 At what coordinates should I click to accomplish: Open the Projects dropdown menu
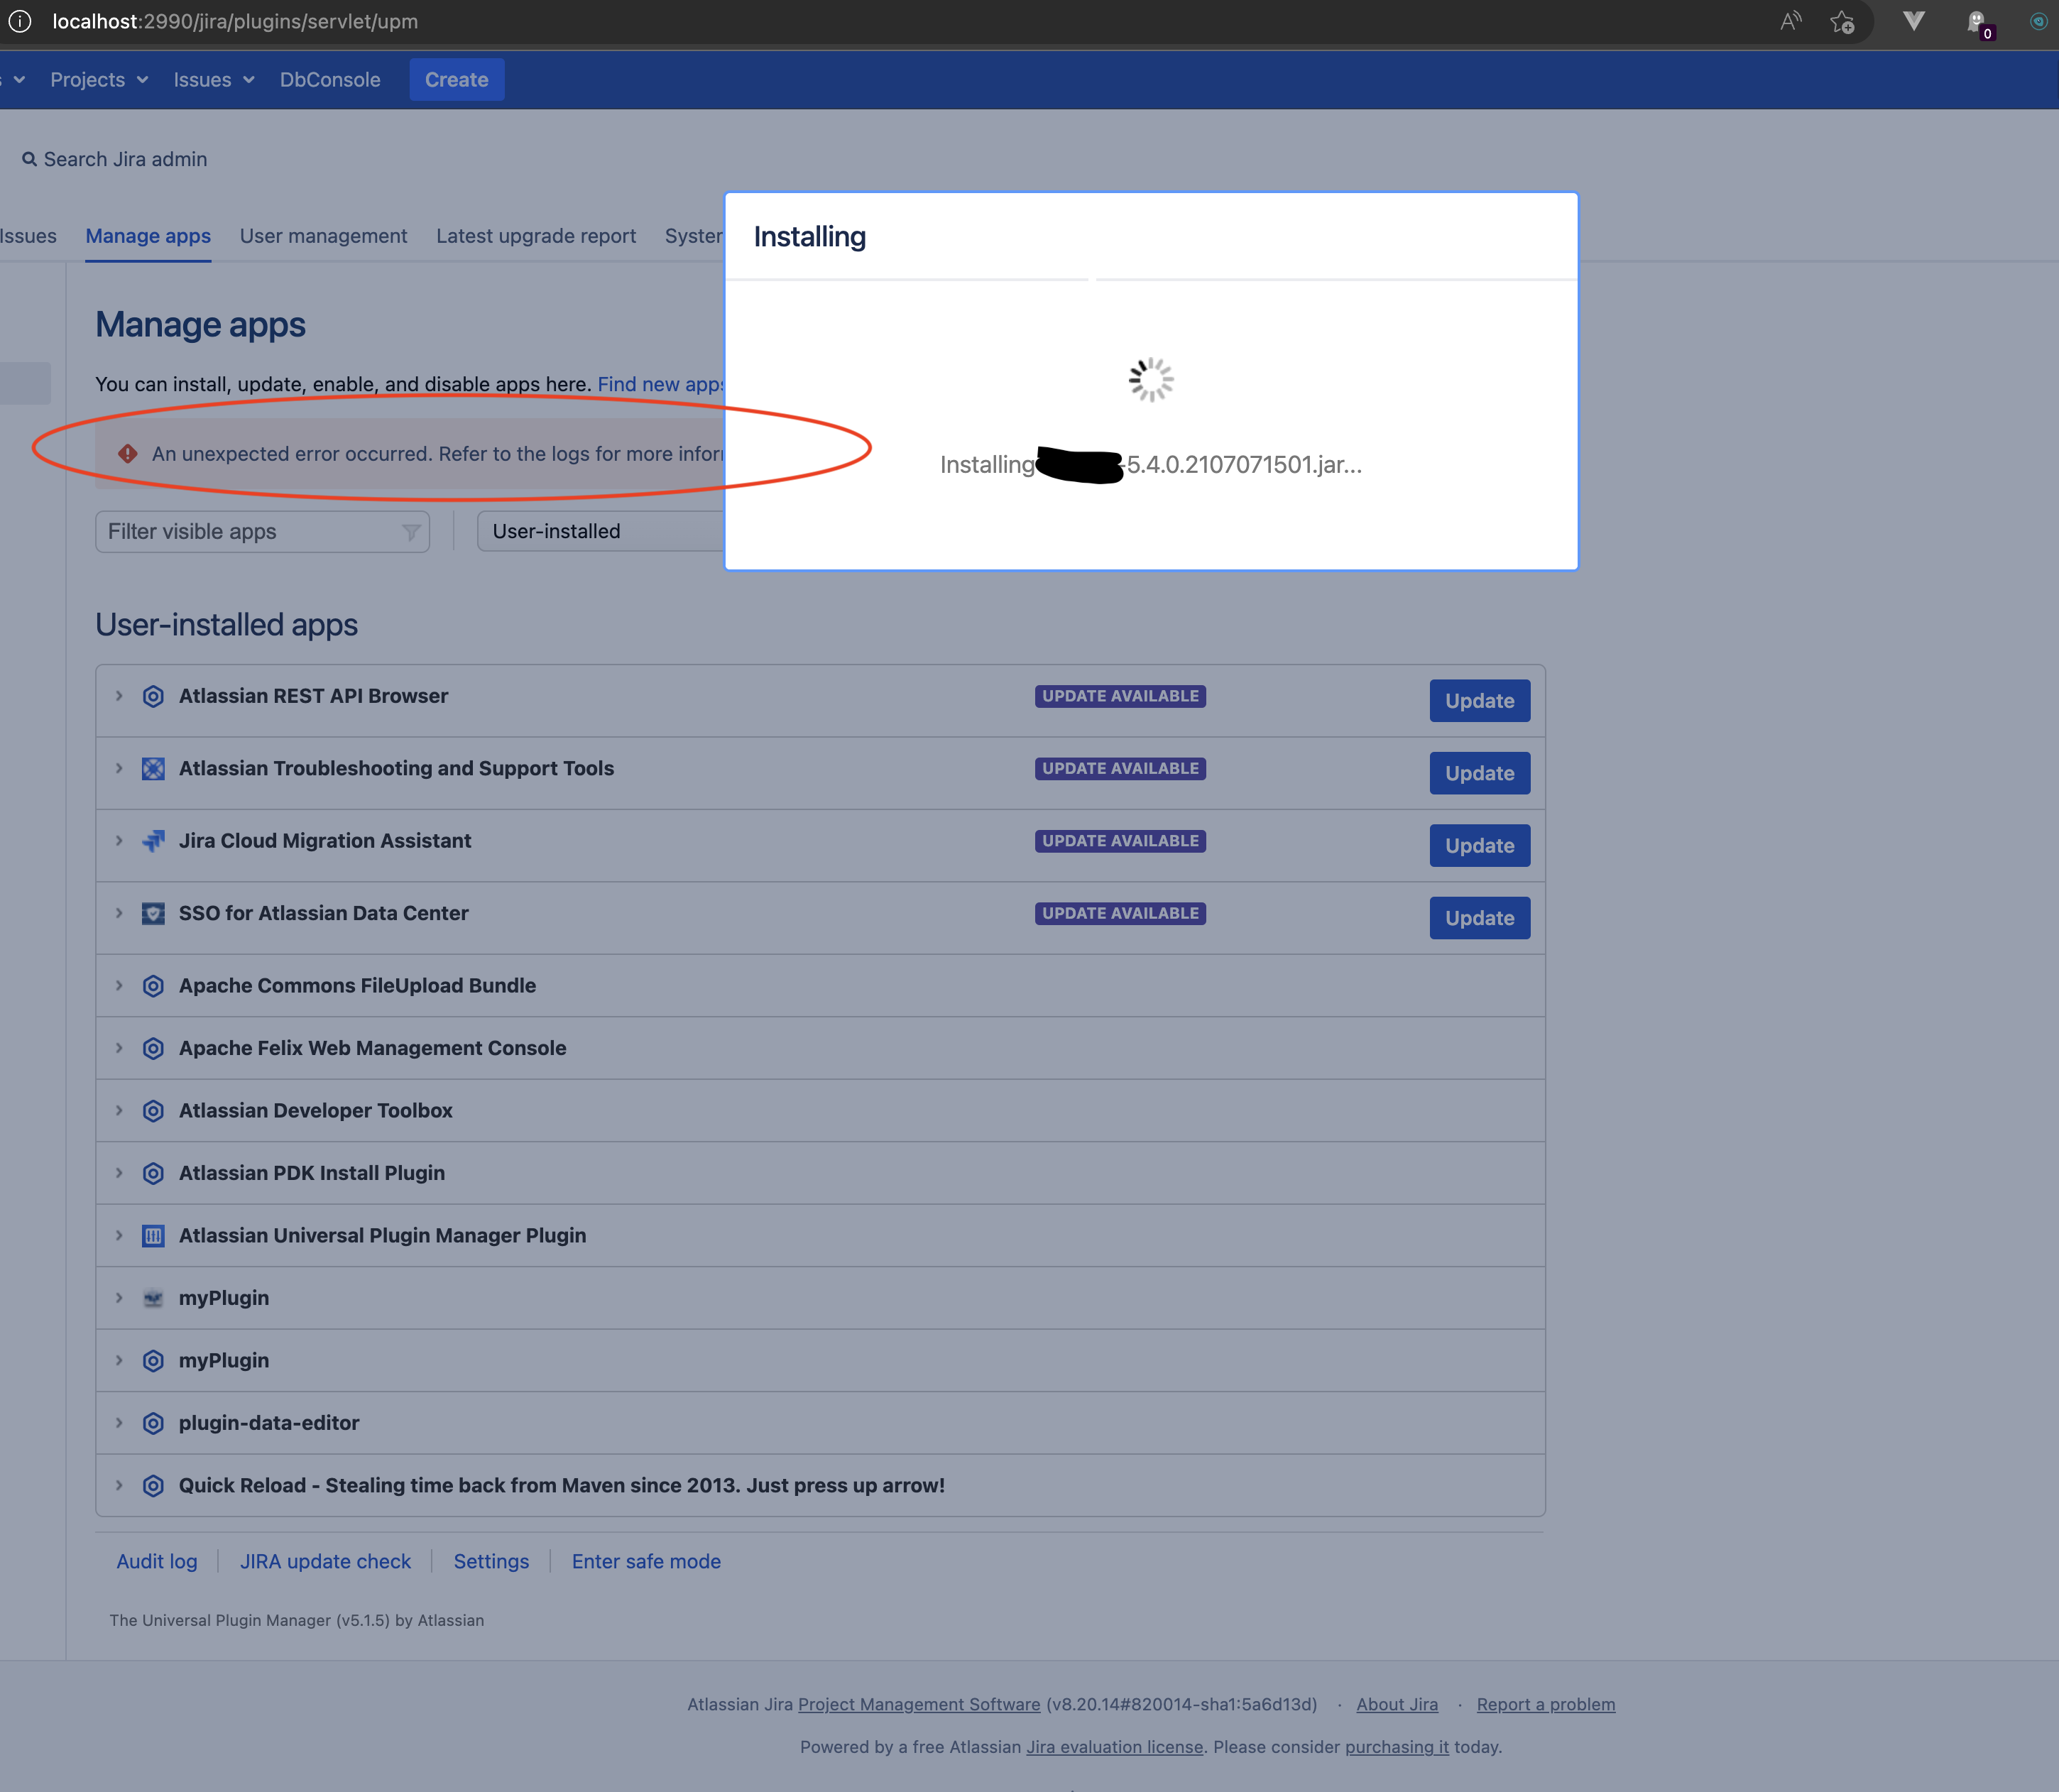99,80
